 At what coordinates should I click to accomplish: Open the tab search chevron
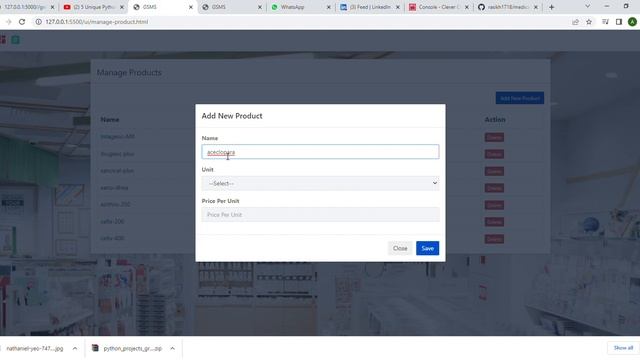click(x=587, y=7)
